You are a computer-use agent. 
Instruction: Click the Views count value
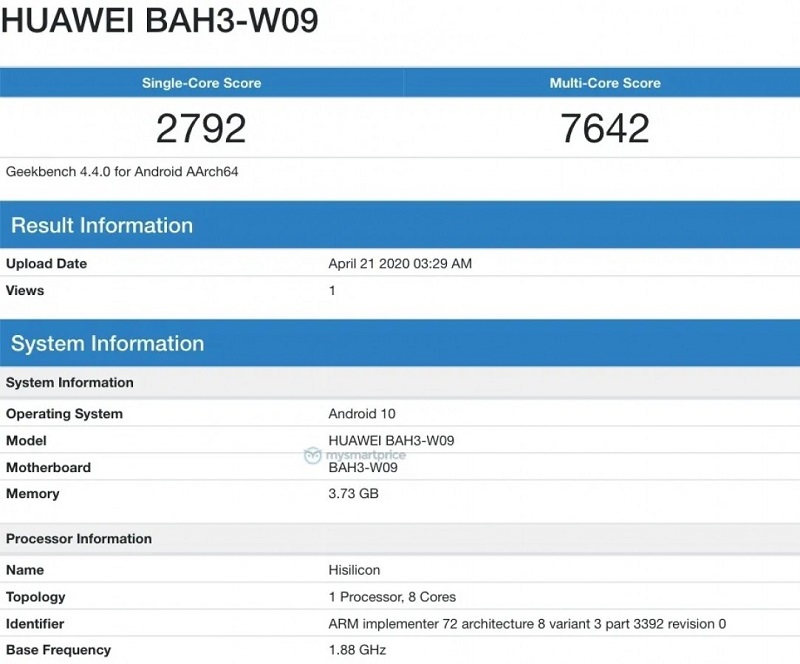click(330, 290)
